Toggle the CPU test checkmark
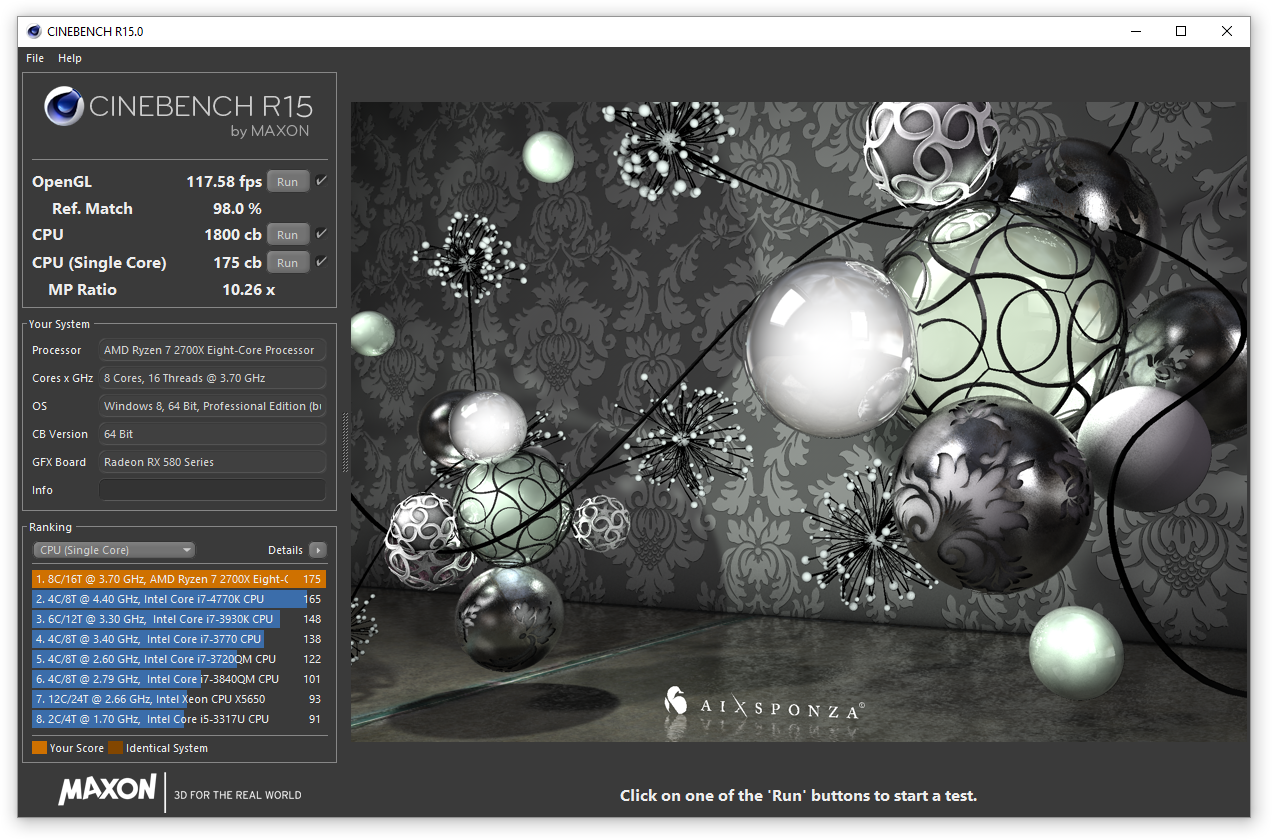Viewport: 1272px width, 840px height. [321, 234]
